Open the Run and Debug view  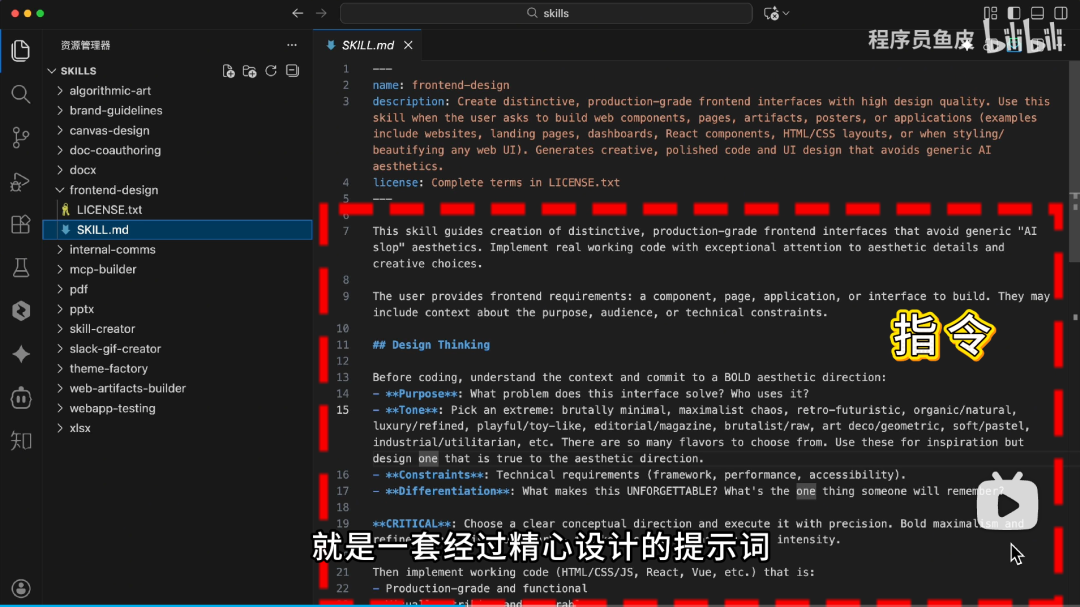(x=21, y=182)
